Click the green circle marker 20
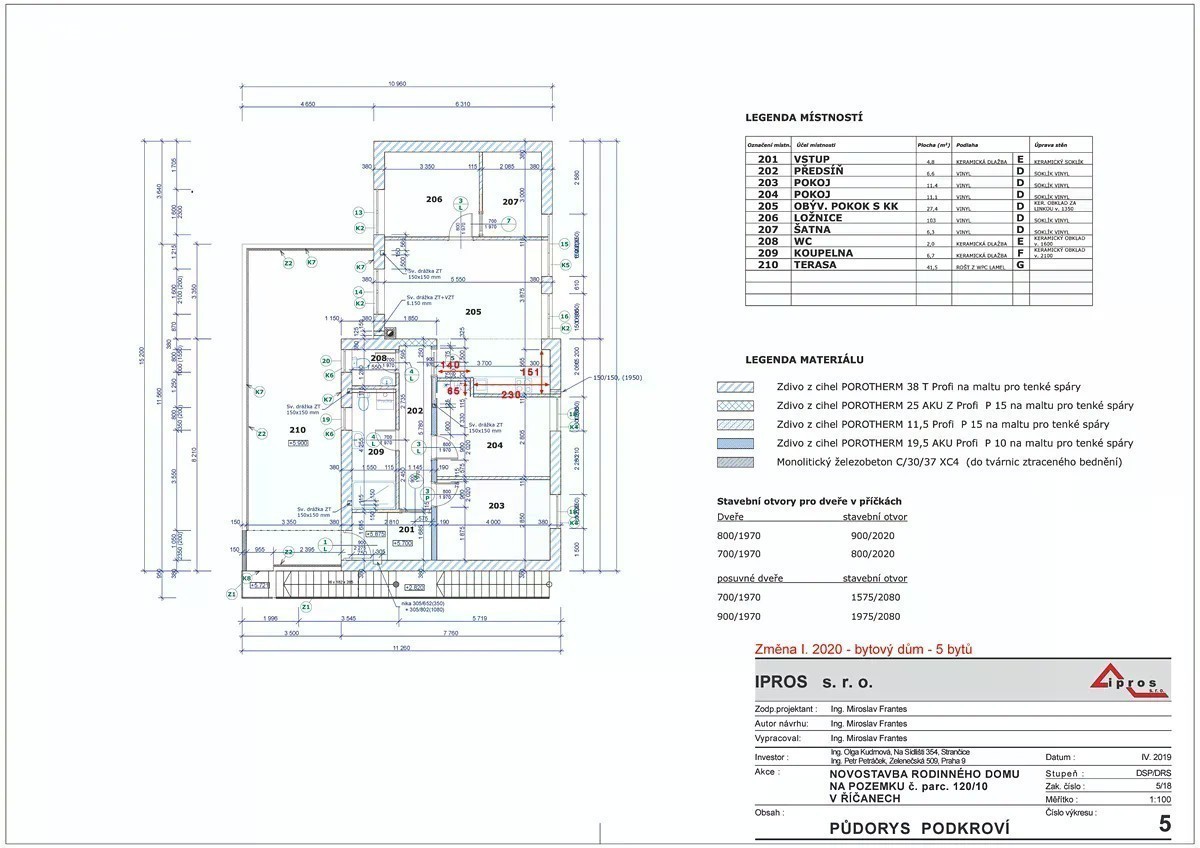This screenshot has height=848, width=1200. click(x=326, y=361)
